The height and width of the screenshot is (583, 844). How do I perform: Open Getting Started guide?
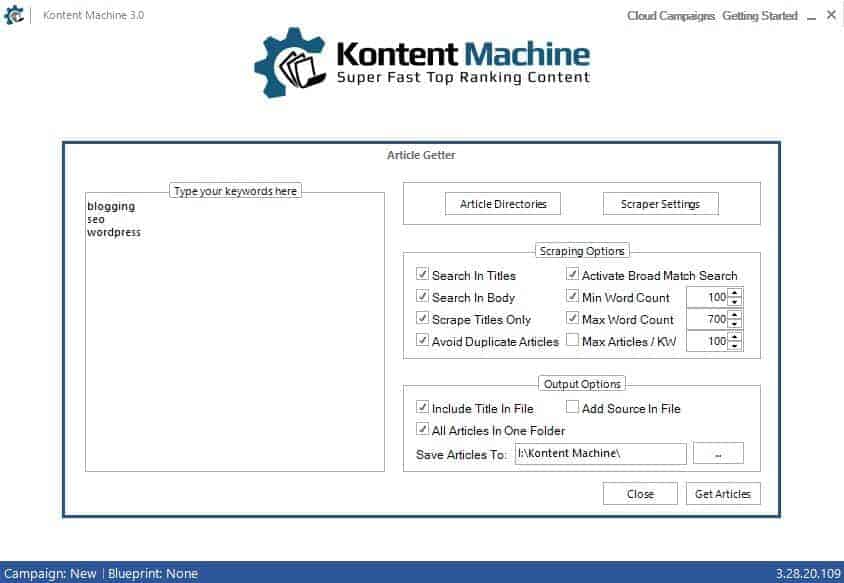[x=759, y=16]
